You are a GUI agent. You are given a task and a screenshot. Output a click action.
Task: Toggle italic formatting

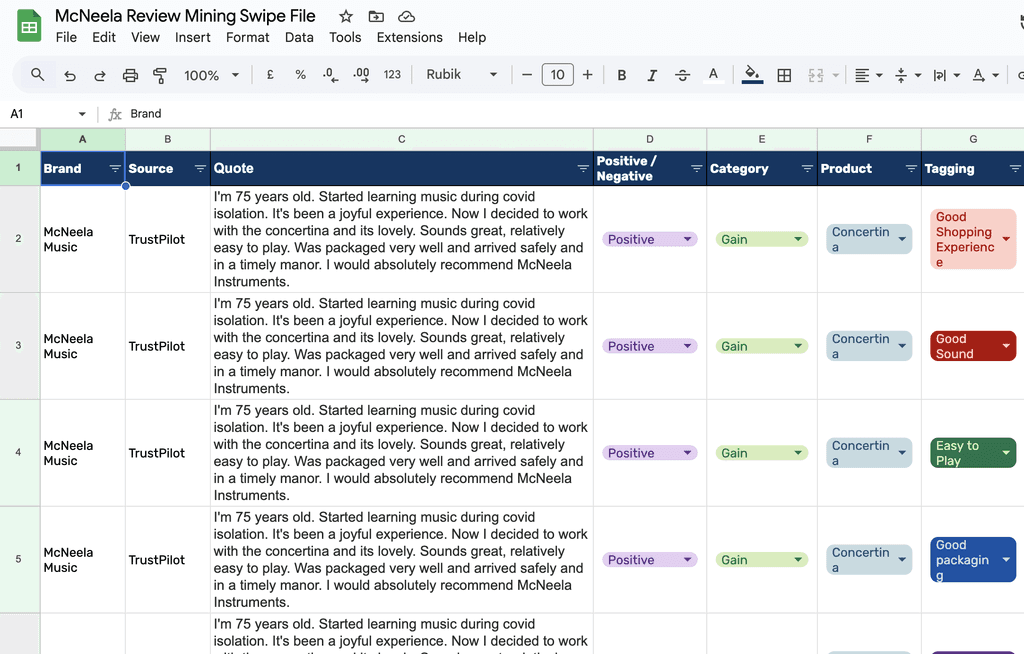[x=652, y=75]
